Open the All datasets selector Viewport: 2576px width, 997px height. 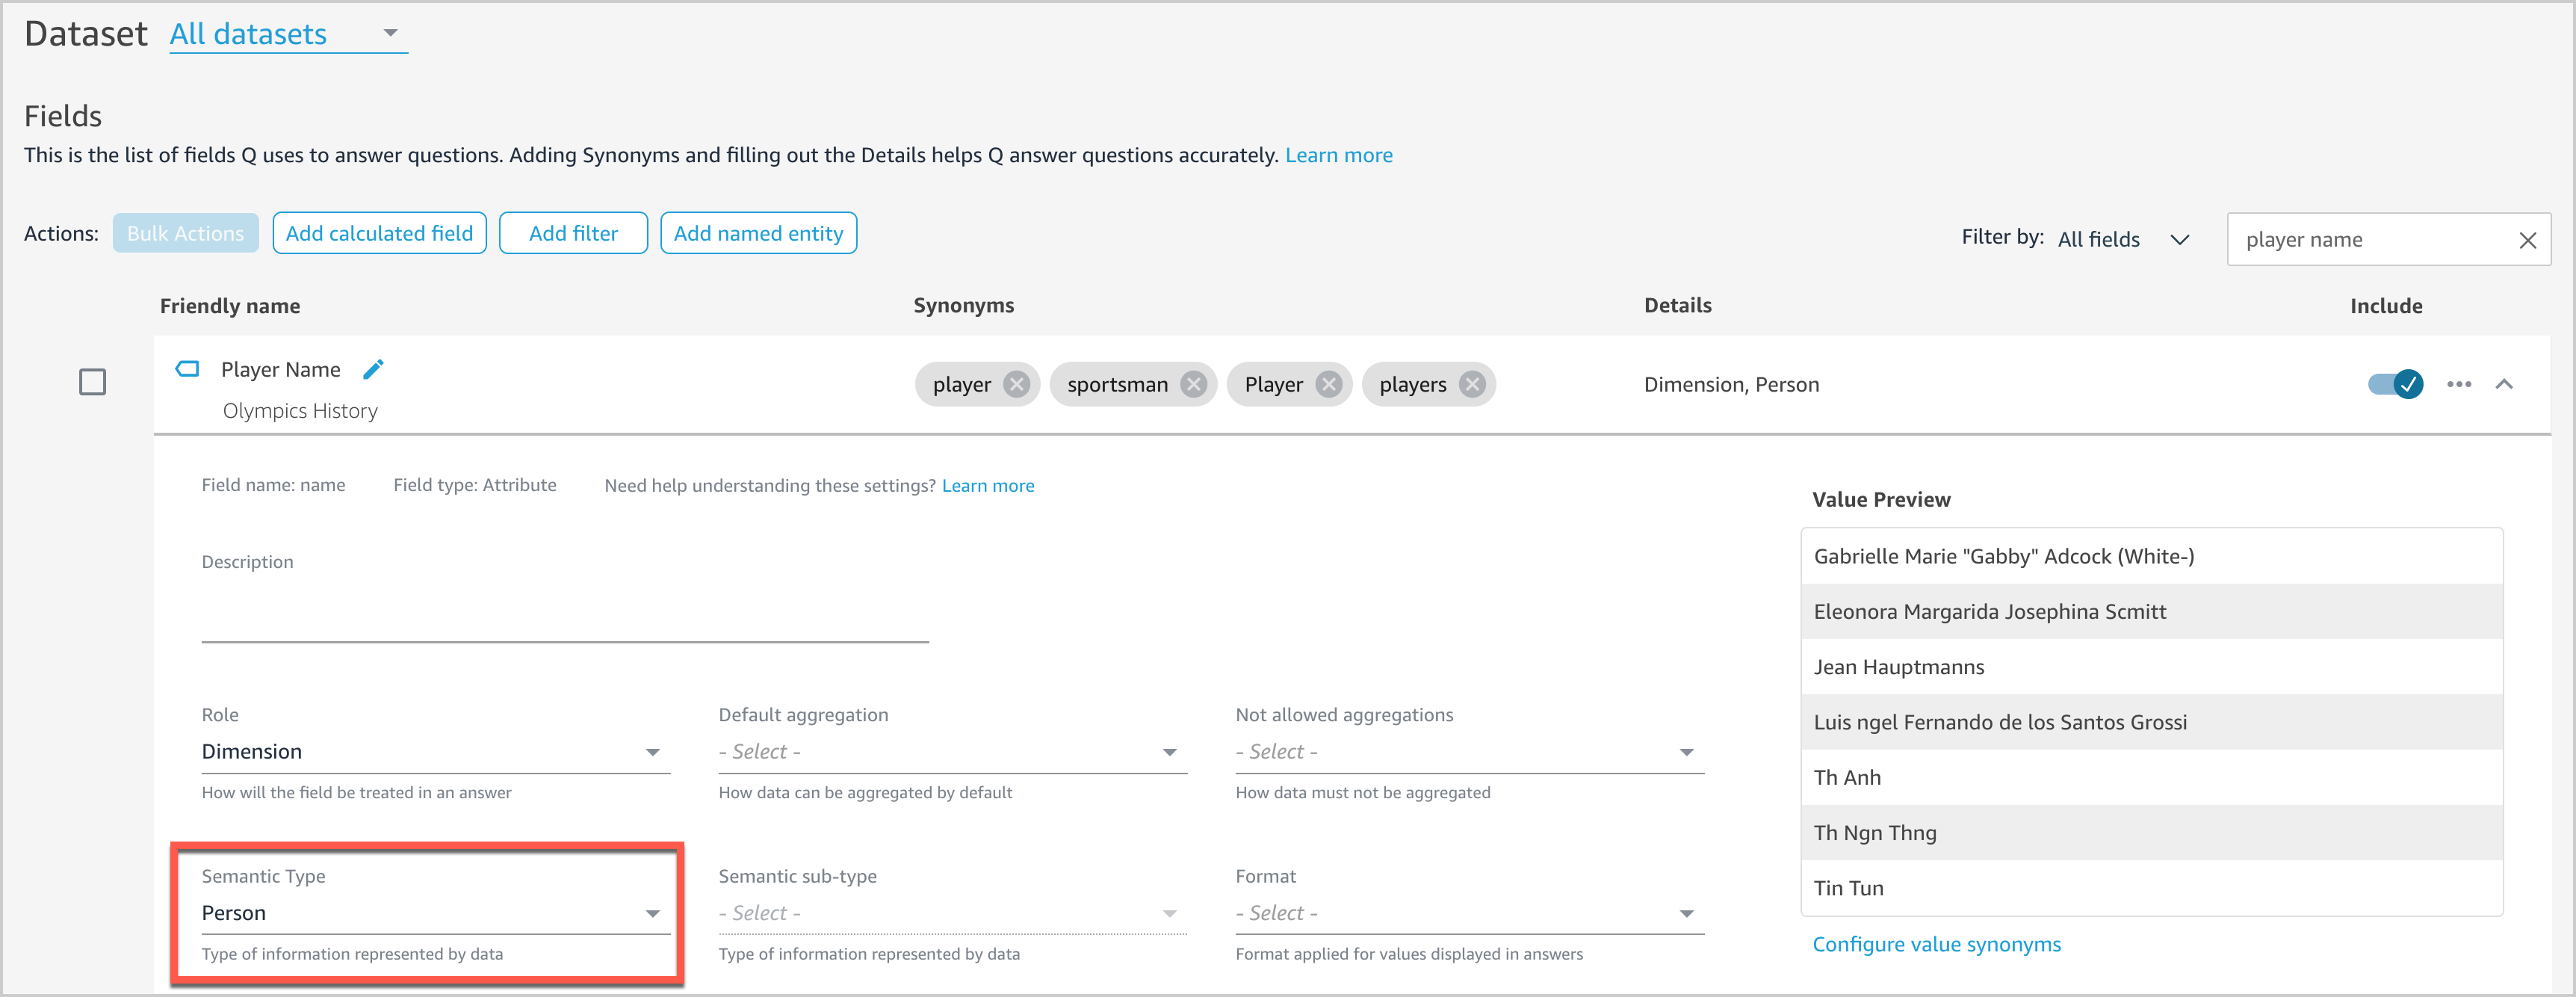click(287, 34)
